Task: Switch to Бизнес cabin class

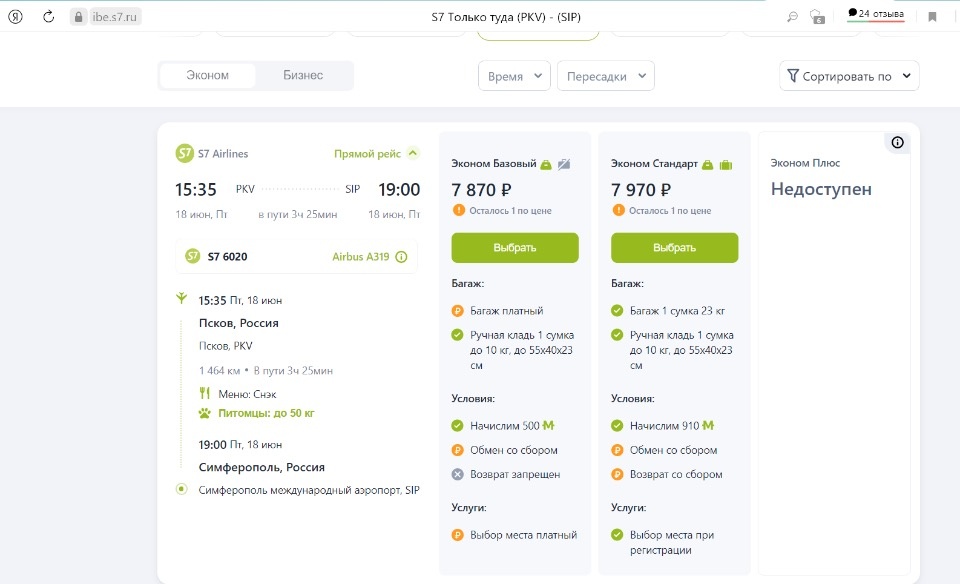Action: click(303, 76)
